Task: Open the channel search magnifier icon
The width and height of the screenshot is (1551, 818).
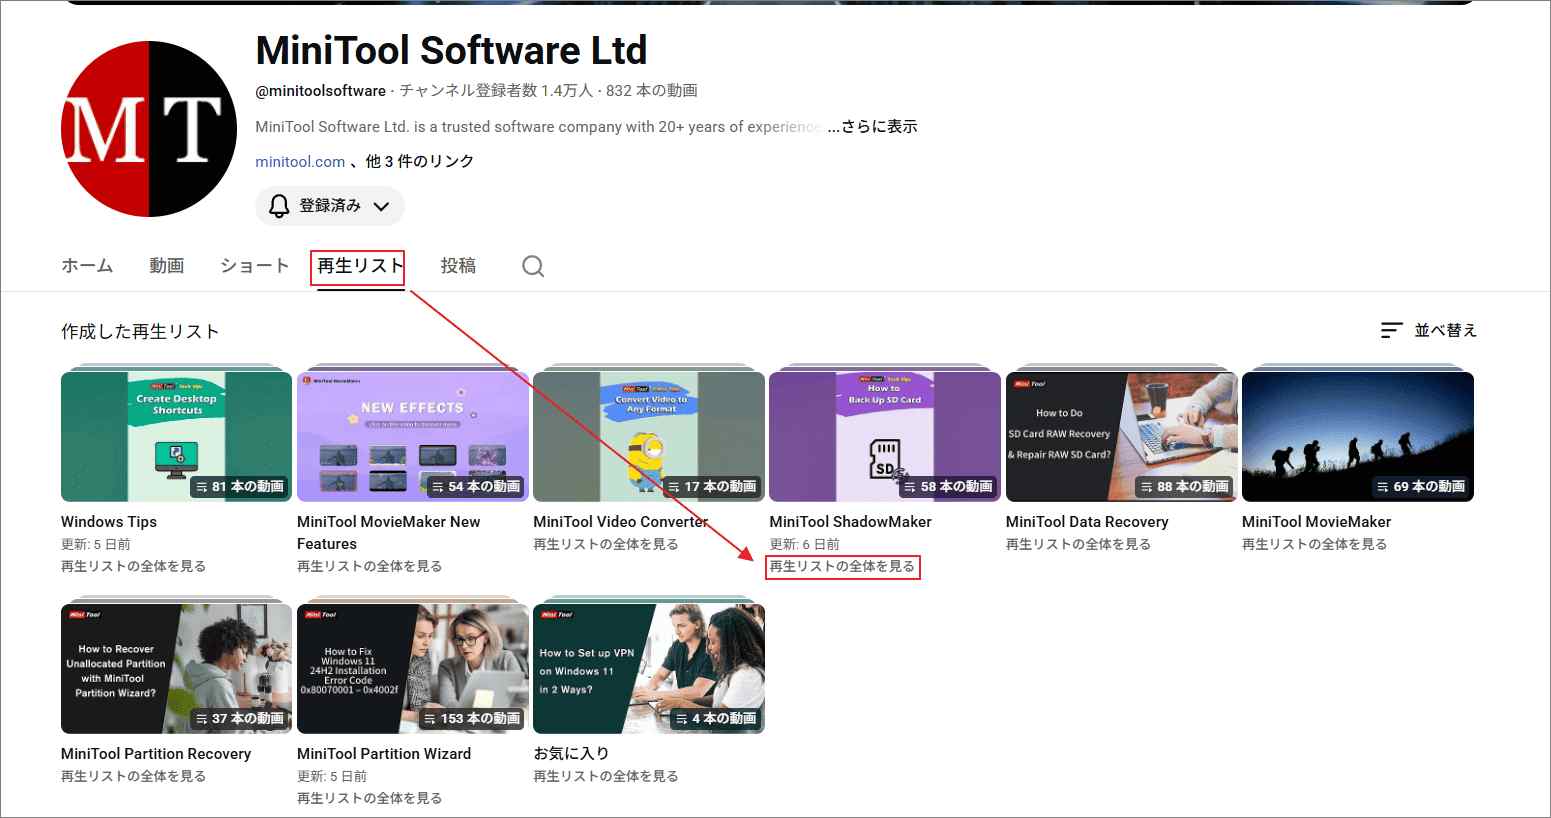Action: point(533,266)
